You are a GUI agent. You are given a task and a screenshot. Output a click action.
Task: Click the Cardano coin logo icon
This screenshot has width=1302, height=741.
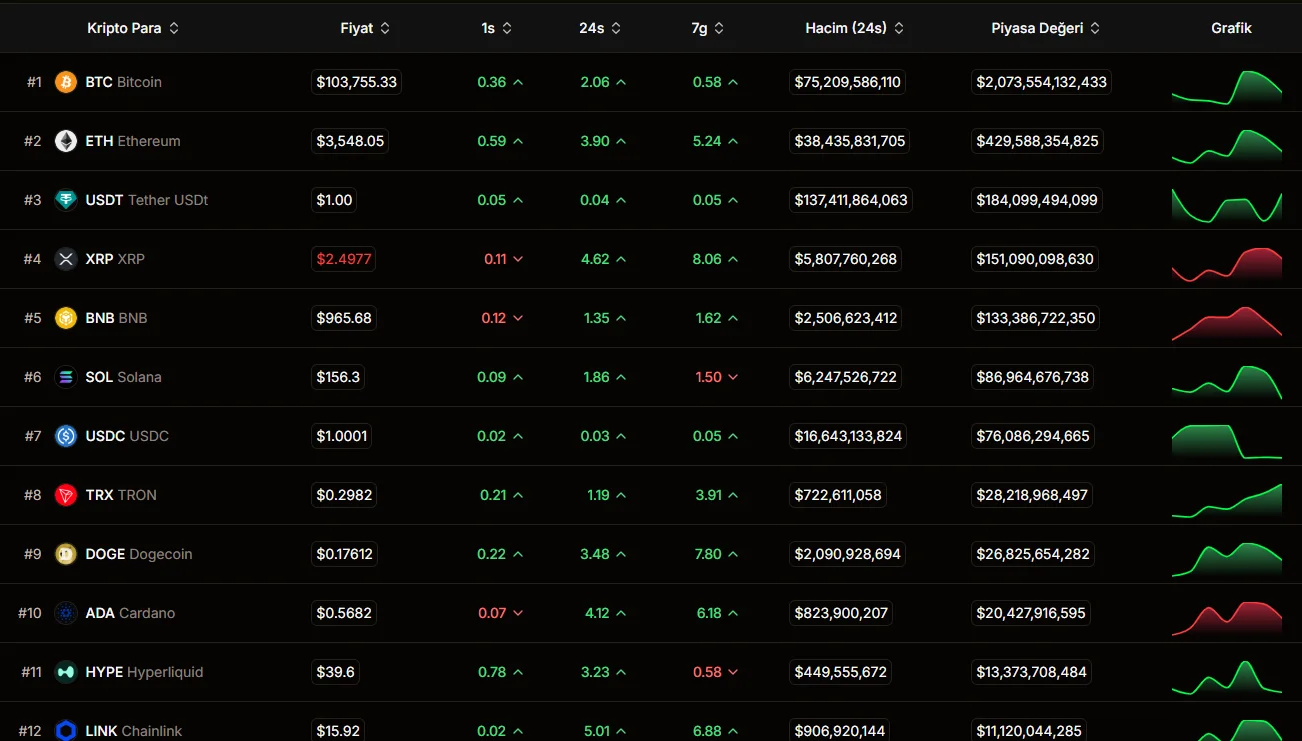coord(66,613)
